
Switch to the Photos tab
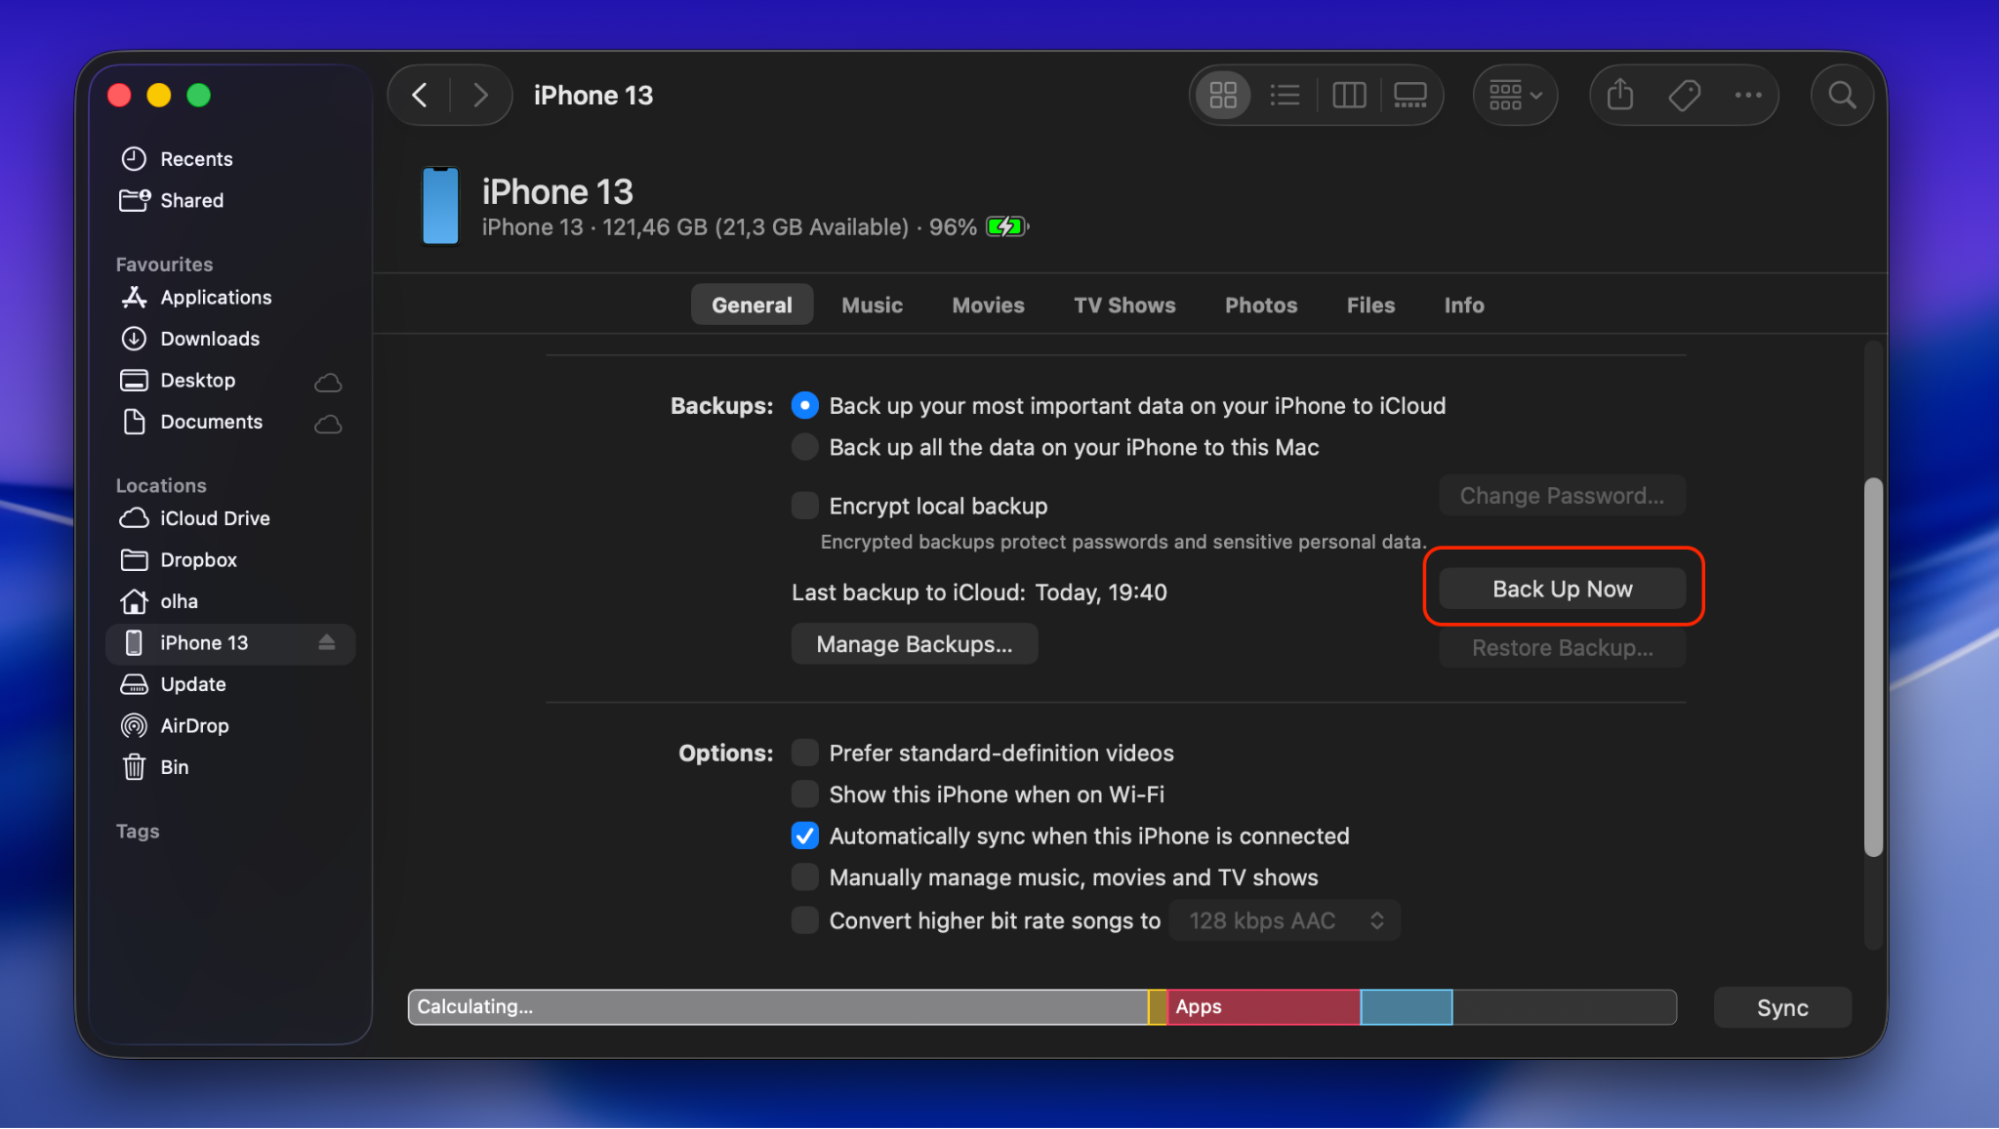(x=1261, y=305)
